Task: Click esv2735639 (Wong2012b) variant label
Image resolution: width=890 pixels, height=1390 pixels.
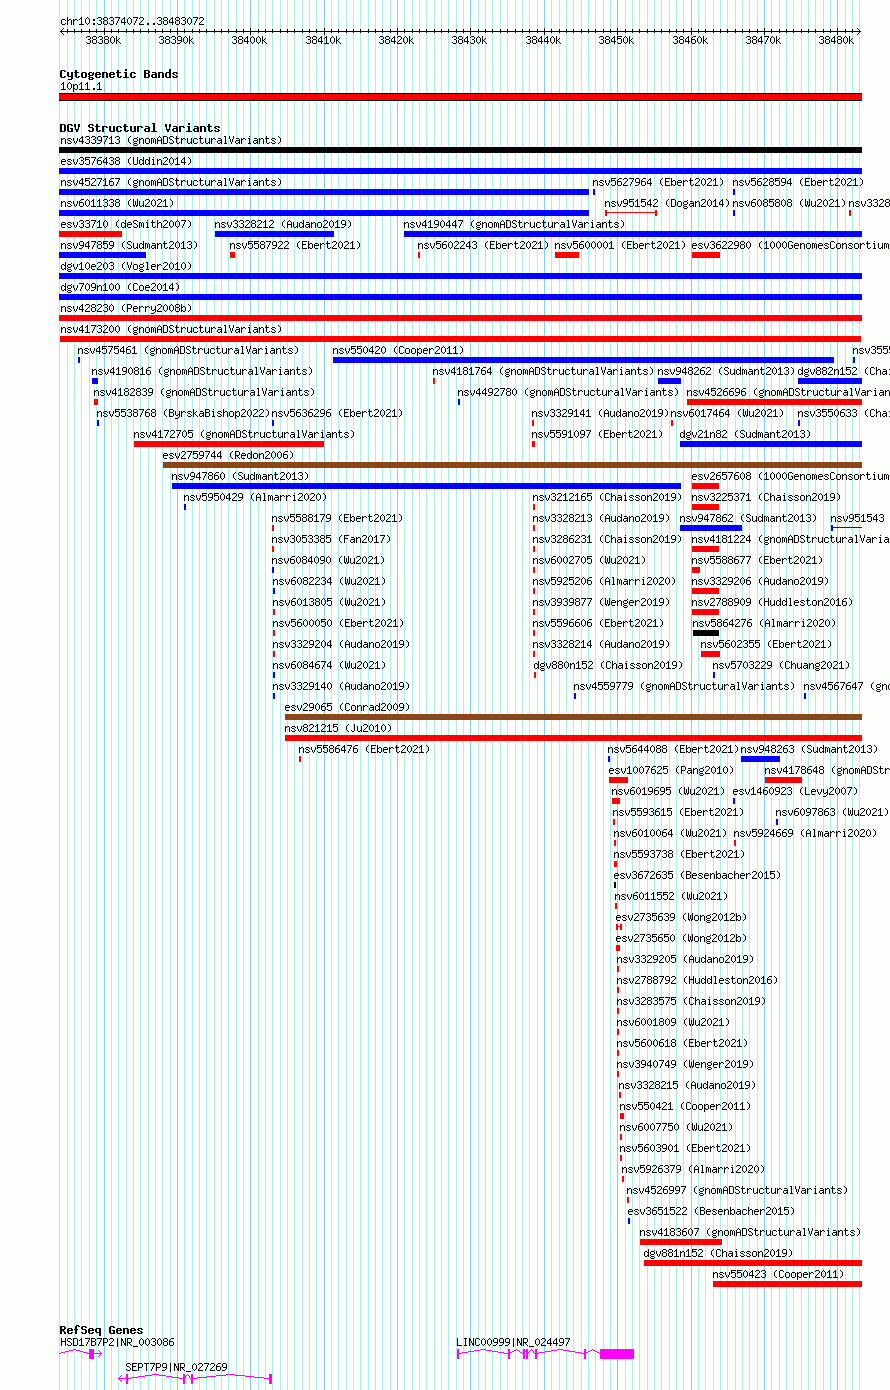Action: 681,917
